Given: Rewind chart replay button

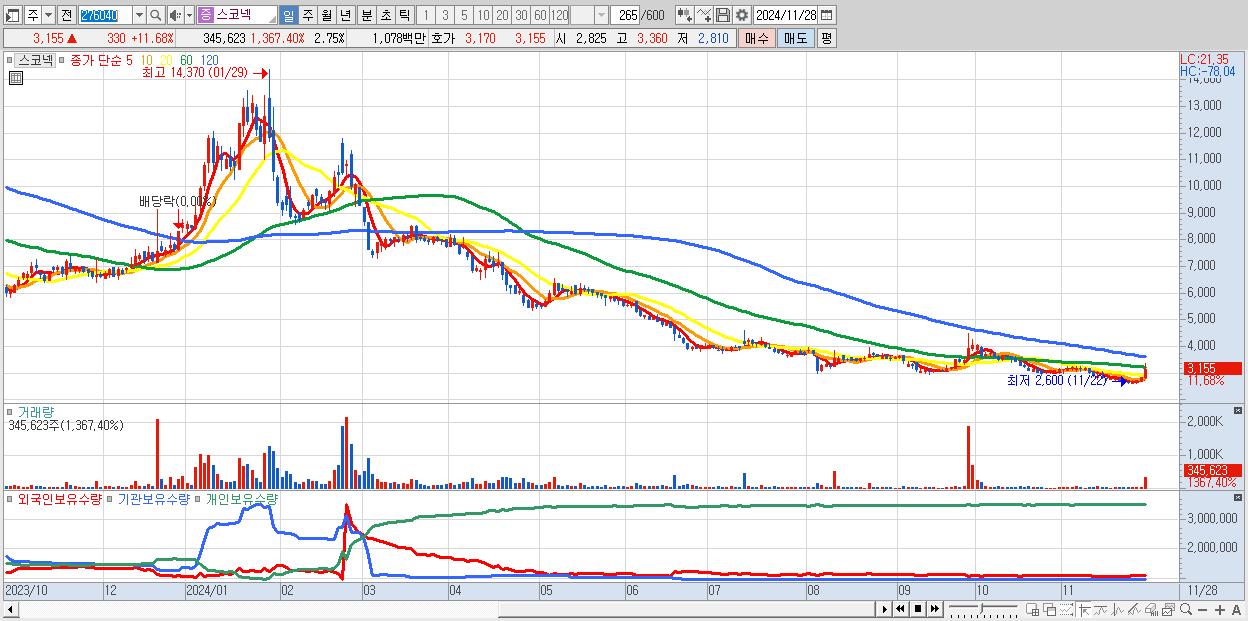Looking at the screenshot, I should point(900,609).
